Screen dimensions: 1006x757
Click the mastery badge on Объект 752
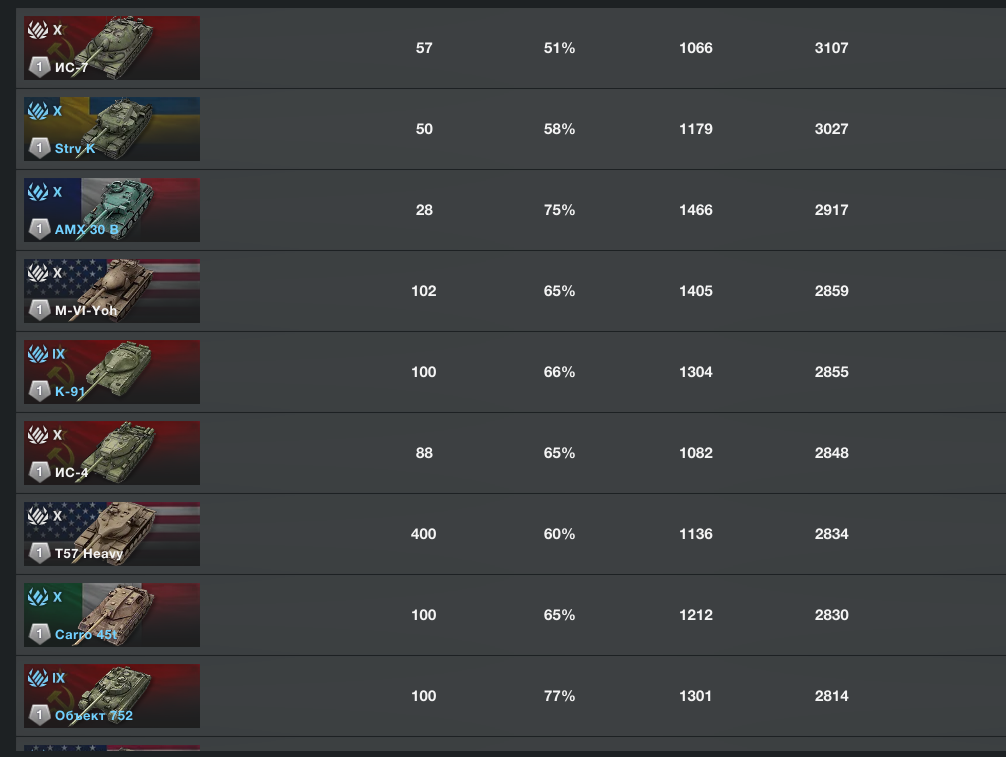40,715
